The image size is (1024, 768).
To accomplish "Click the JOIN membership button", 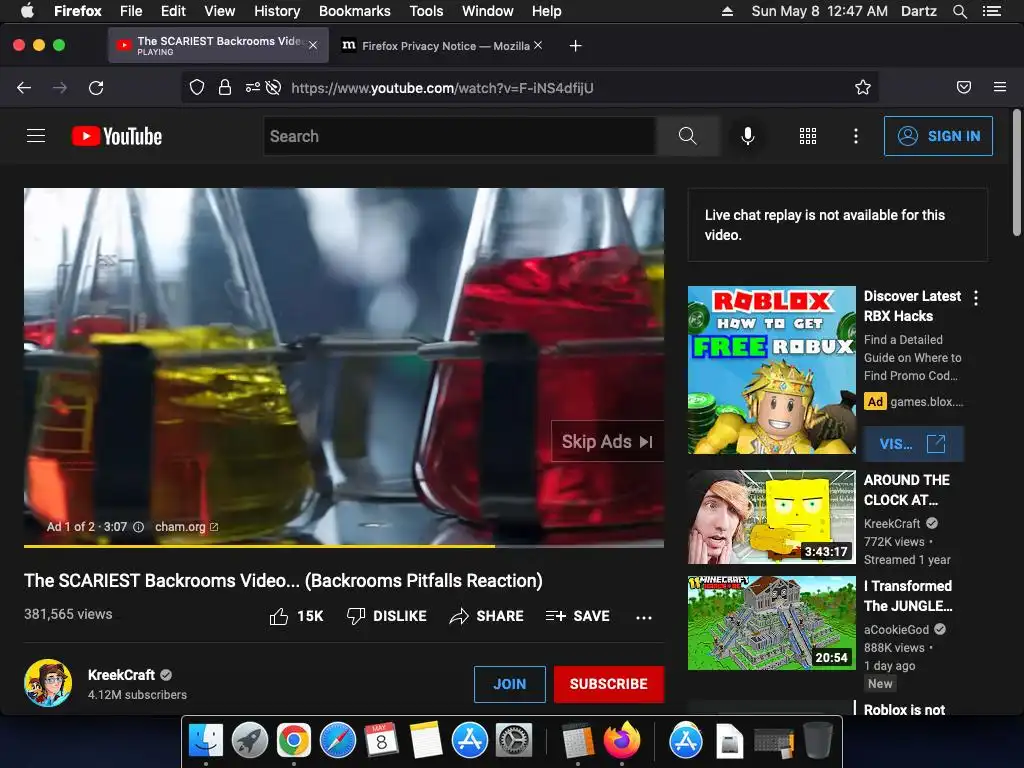I will click(x=509, y=684).
